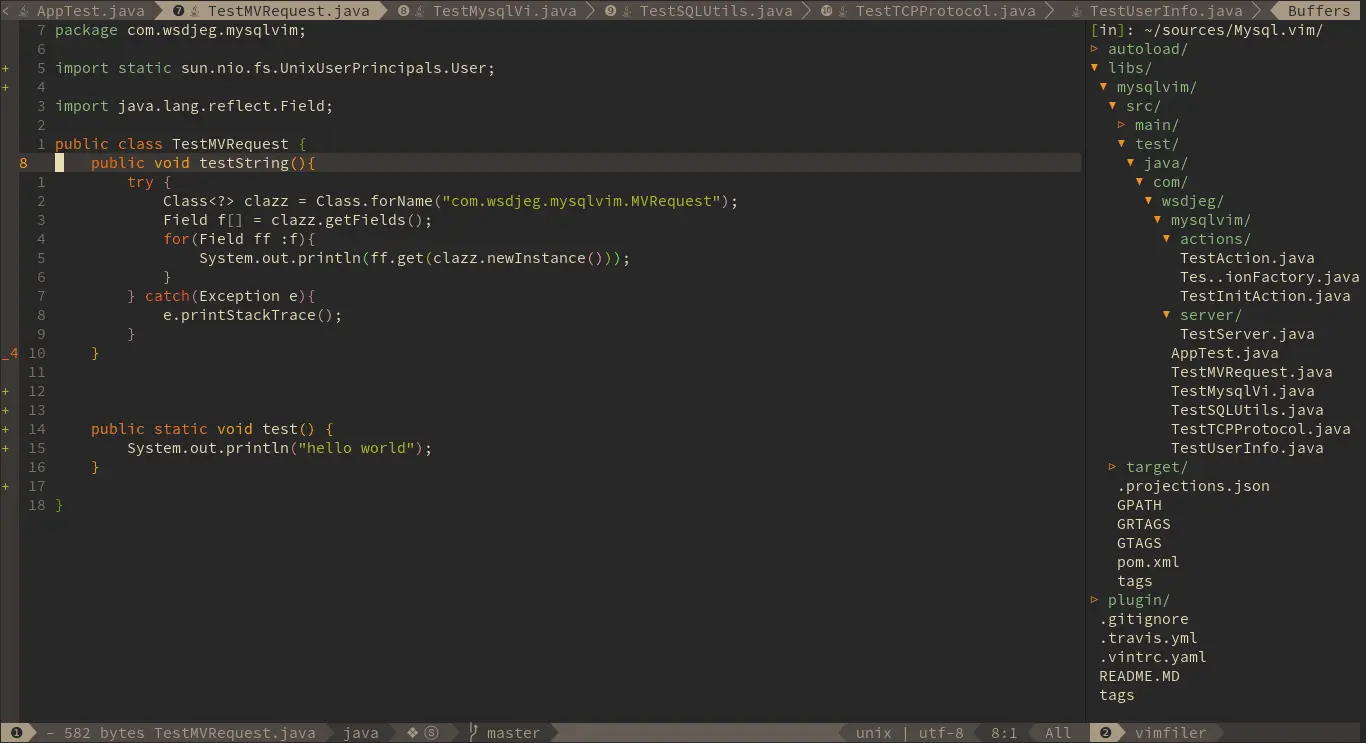Screen dimensions: 1366x743
Task: Click the 'Field f[] = clazz.getFields();' line
Action: click(298, 220)
